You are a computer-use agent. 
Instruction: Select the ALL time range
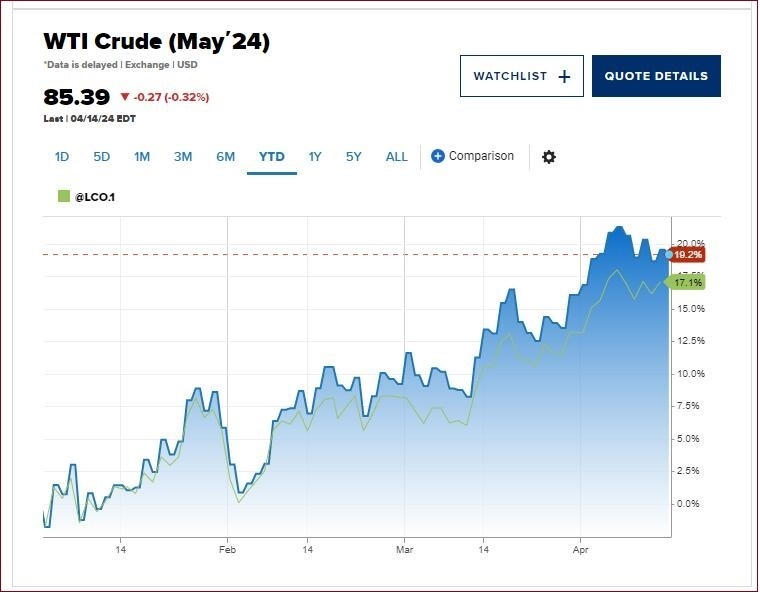click(x=397, y=157)
